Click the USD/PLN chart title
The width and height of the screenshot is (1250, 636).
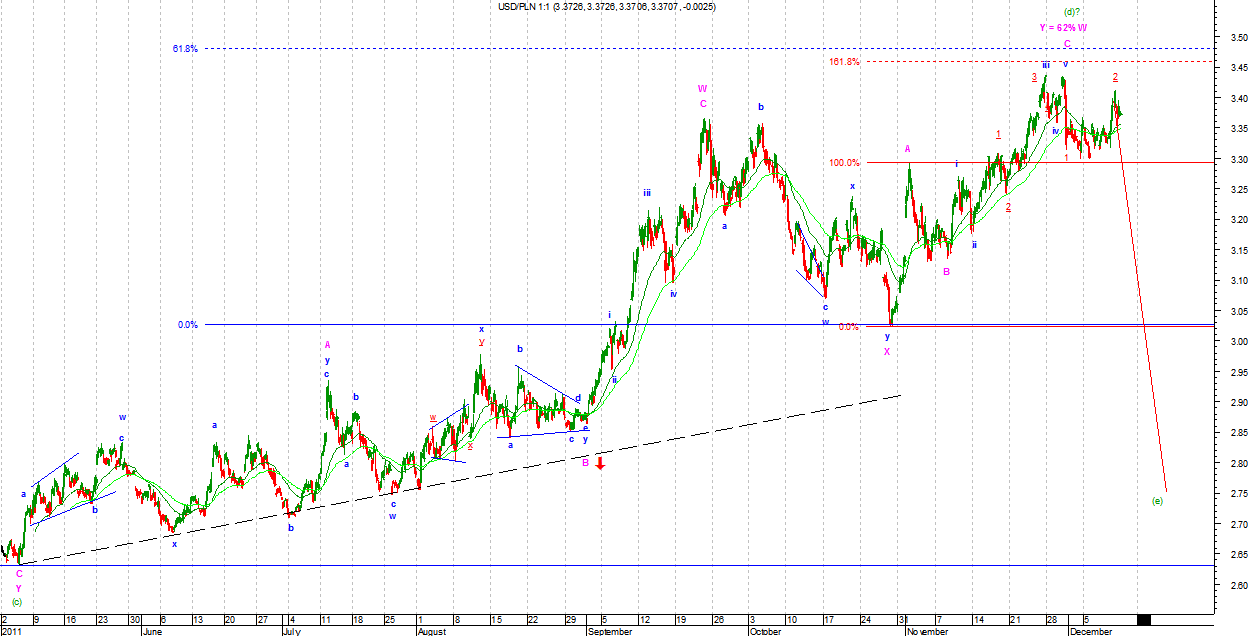[607, 7]
